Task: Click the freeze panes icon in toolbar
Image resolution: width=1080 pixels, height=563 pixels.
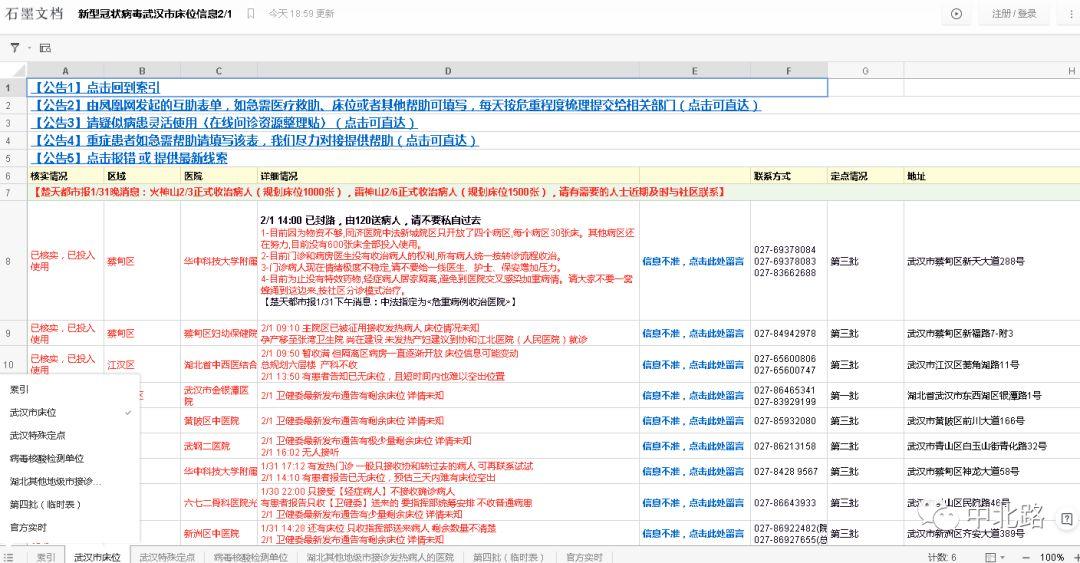Action: (45, 48)
